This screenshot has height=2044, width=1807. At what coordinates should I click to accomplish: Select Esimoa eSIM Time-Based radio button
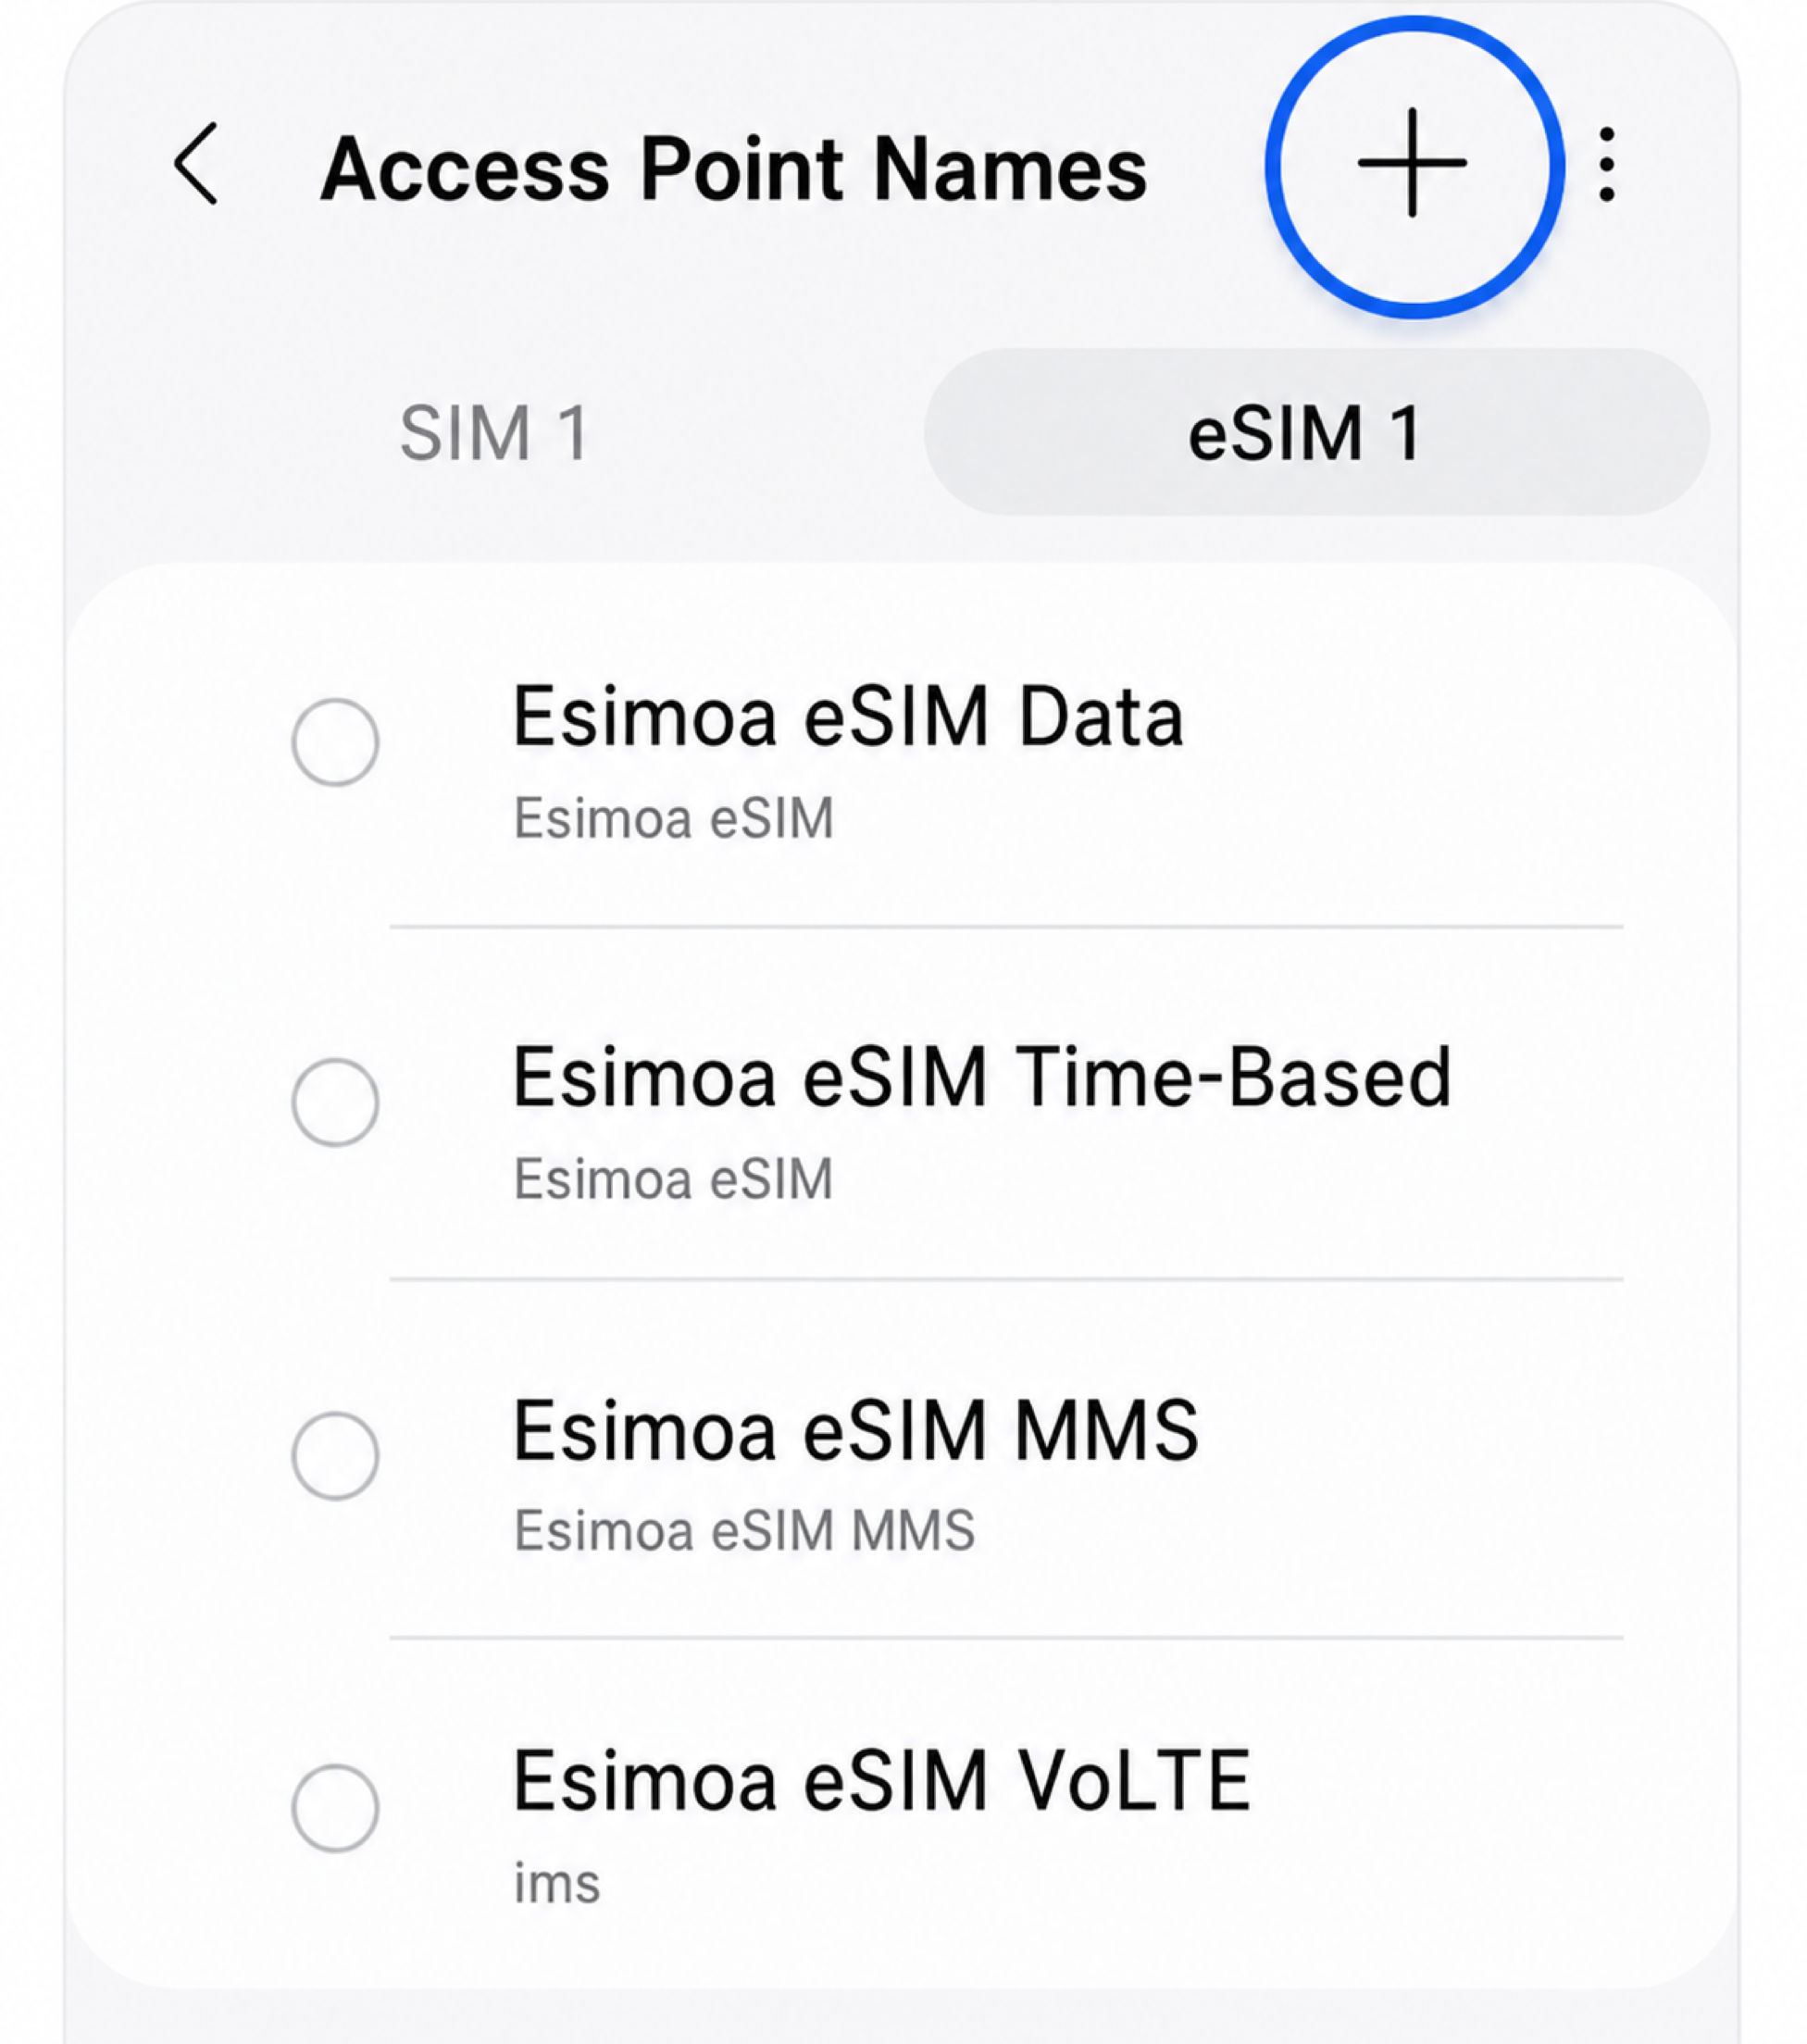(x=335, y=1102)
